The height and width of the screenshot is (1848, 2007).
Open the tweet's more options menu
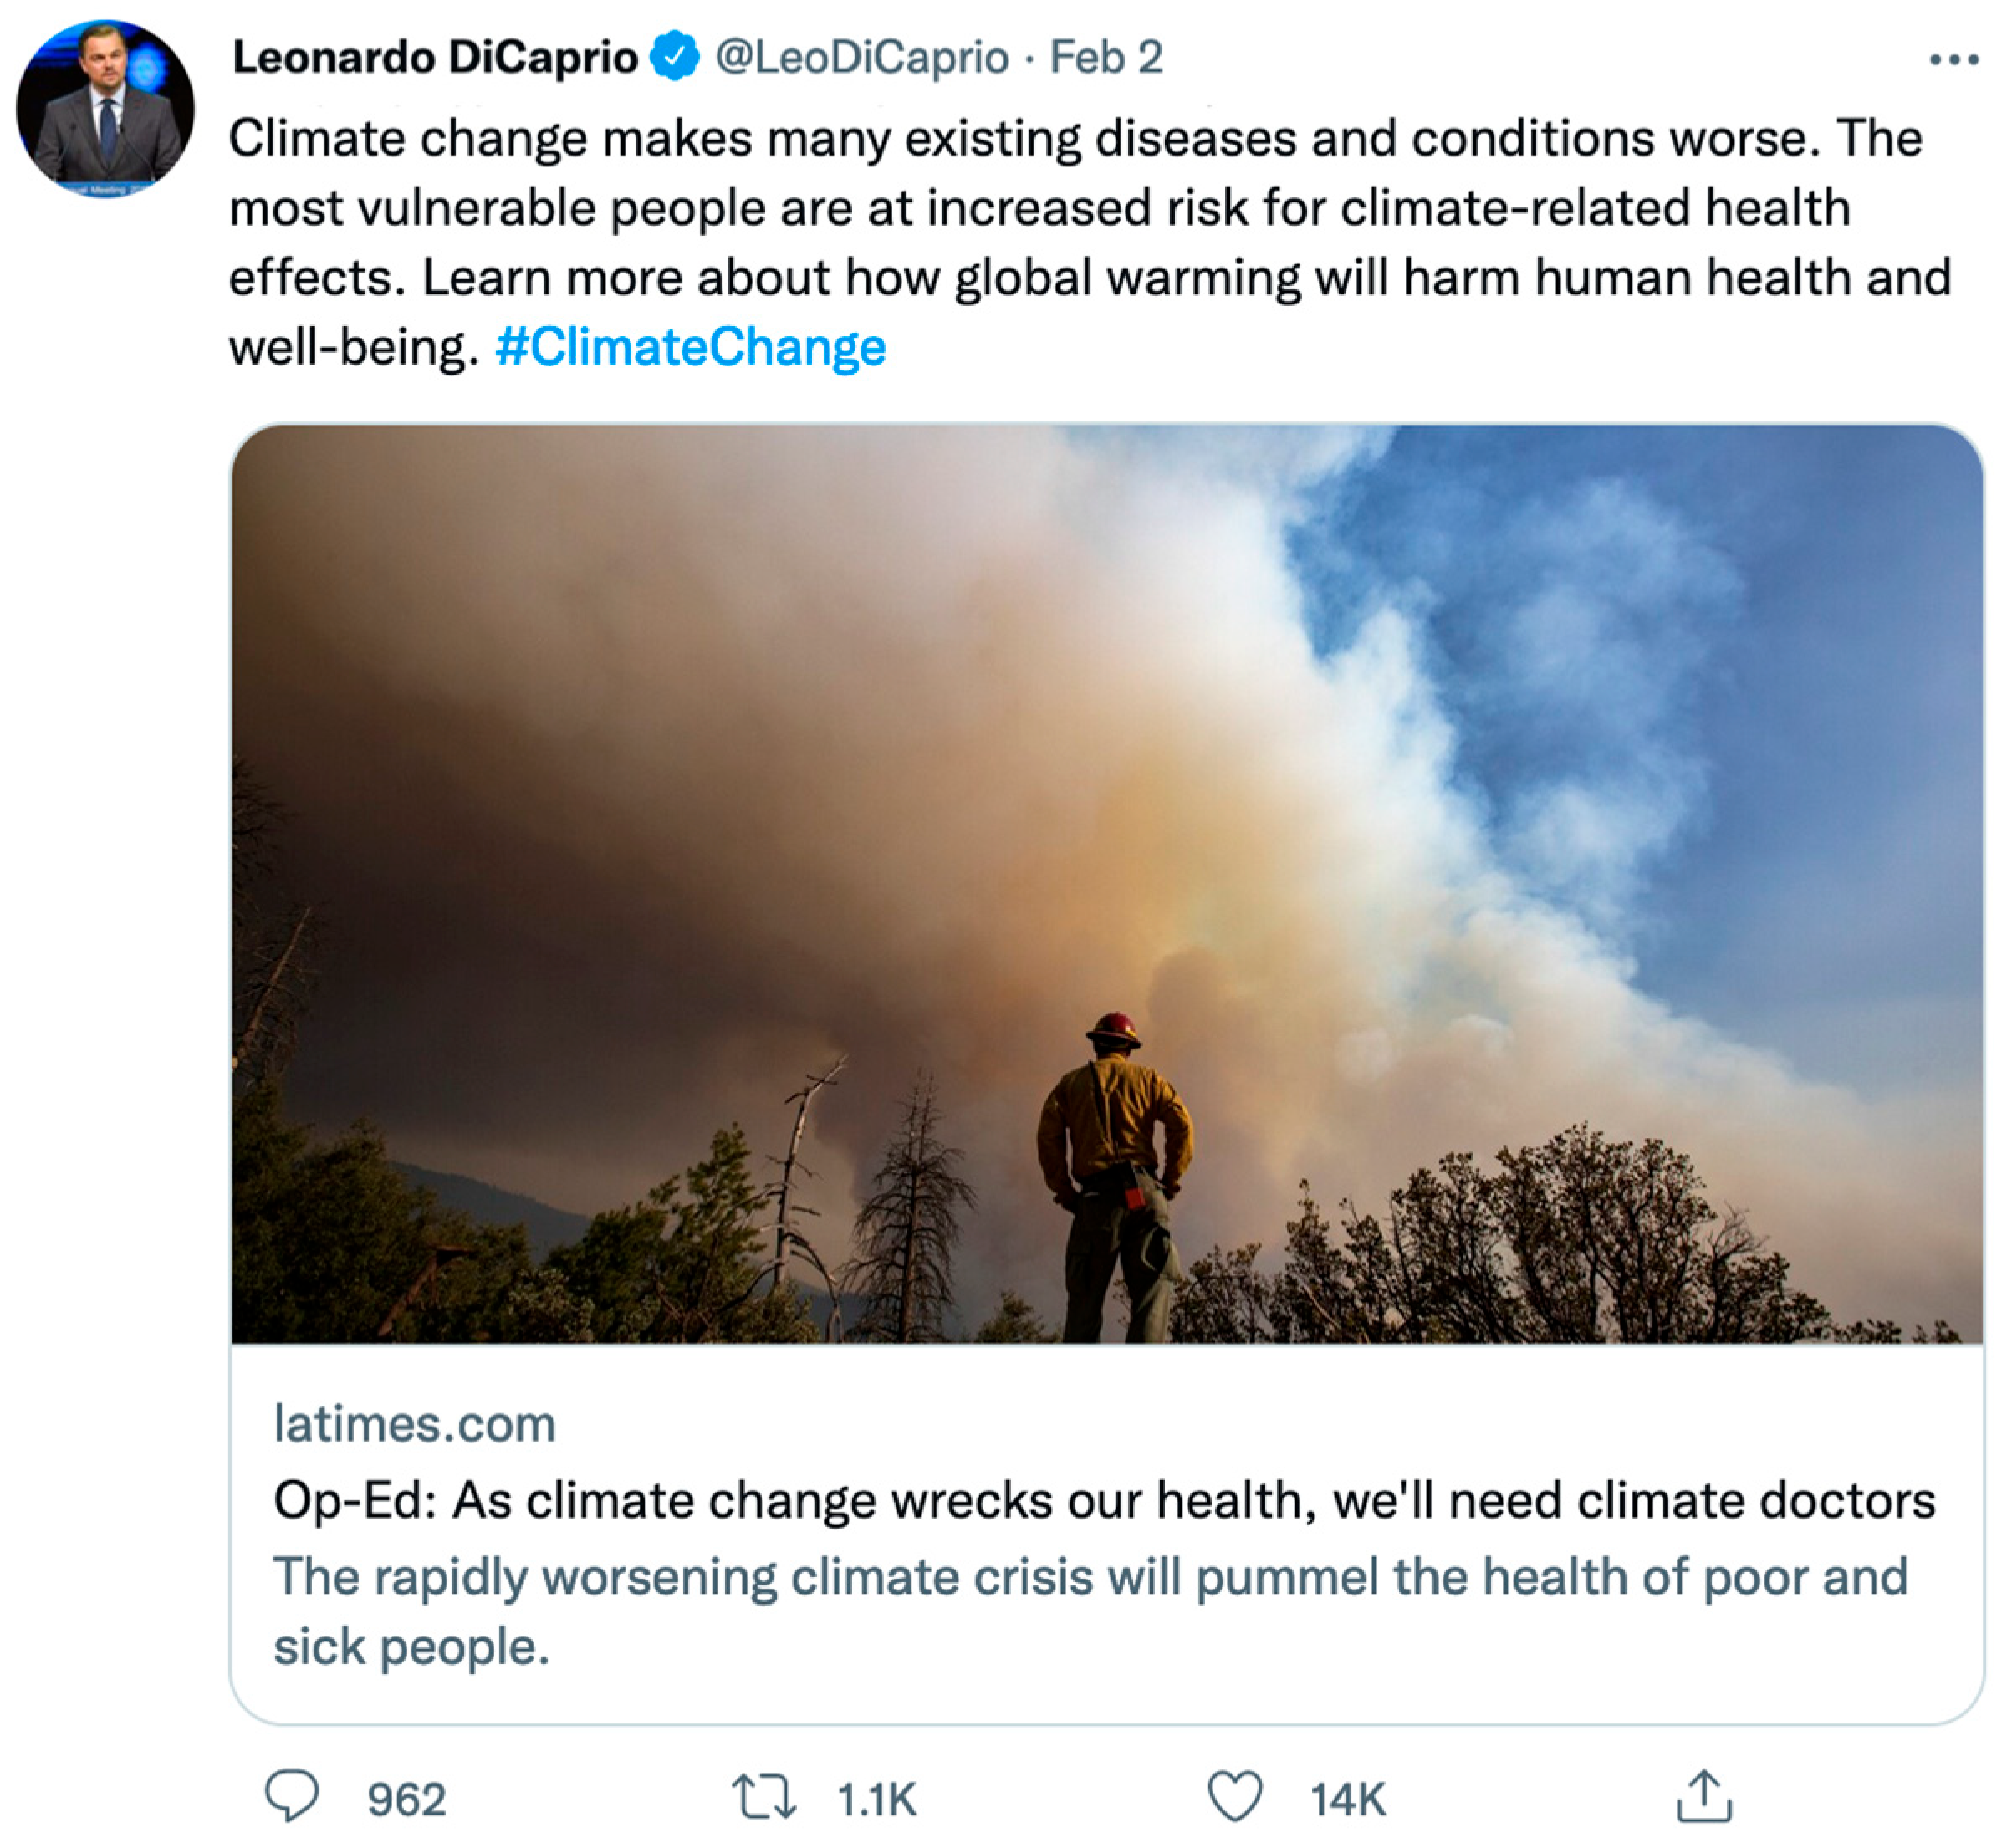[x=1953, y=60]
